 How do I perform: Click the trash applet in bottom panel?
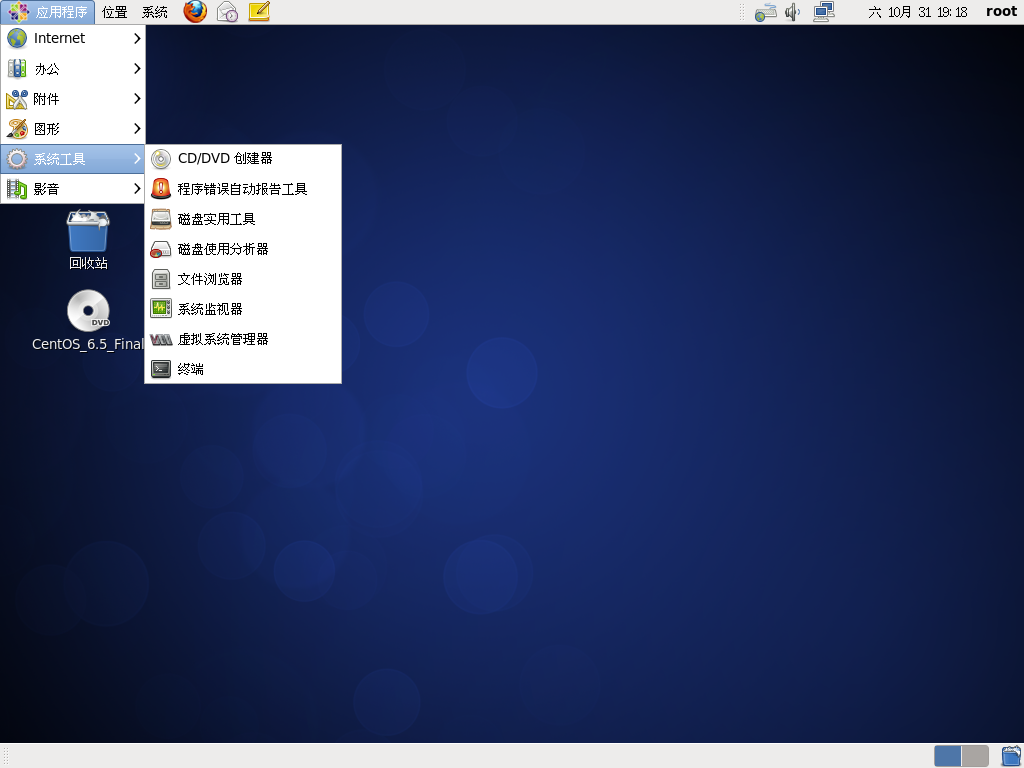pyautogui.click(x=1011, y=756)
